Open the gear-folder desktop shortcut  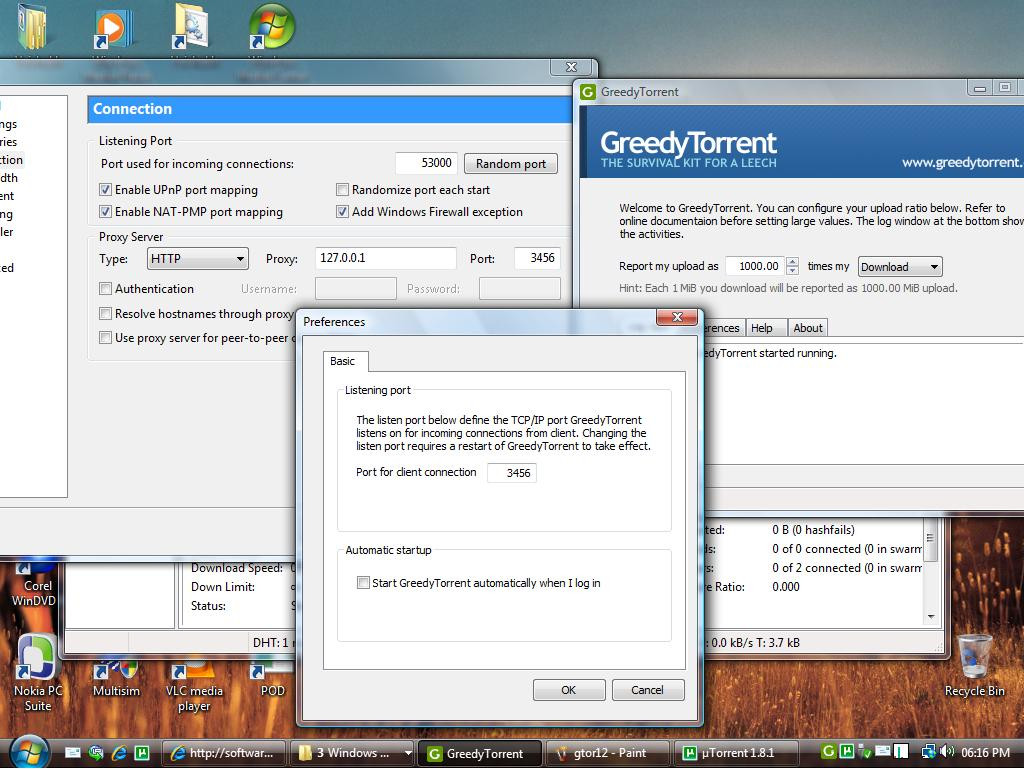pyautogui.click(x=191, y=27)
